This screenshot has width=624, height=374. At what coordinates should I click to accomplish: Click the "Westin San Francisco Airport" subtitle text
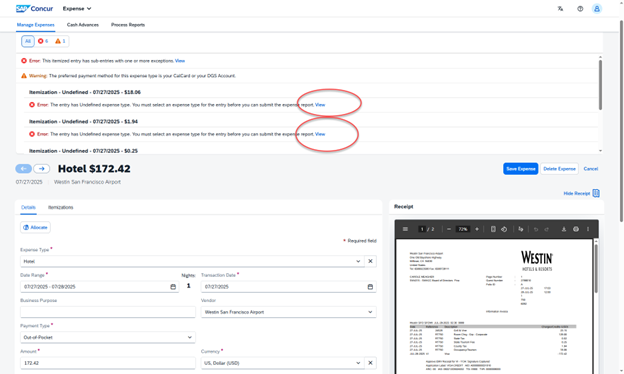tap(87, 182)
